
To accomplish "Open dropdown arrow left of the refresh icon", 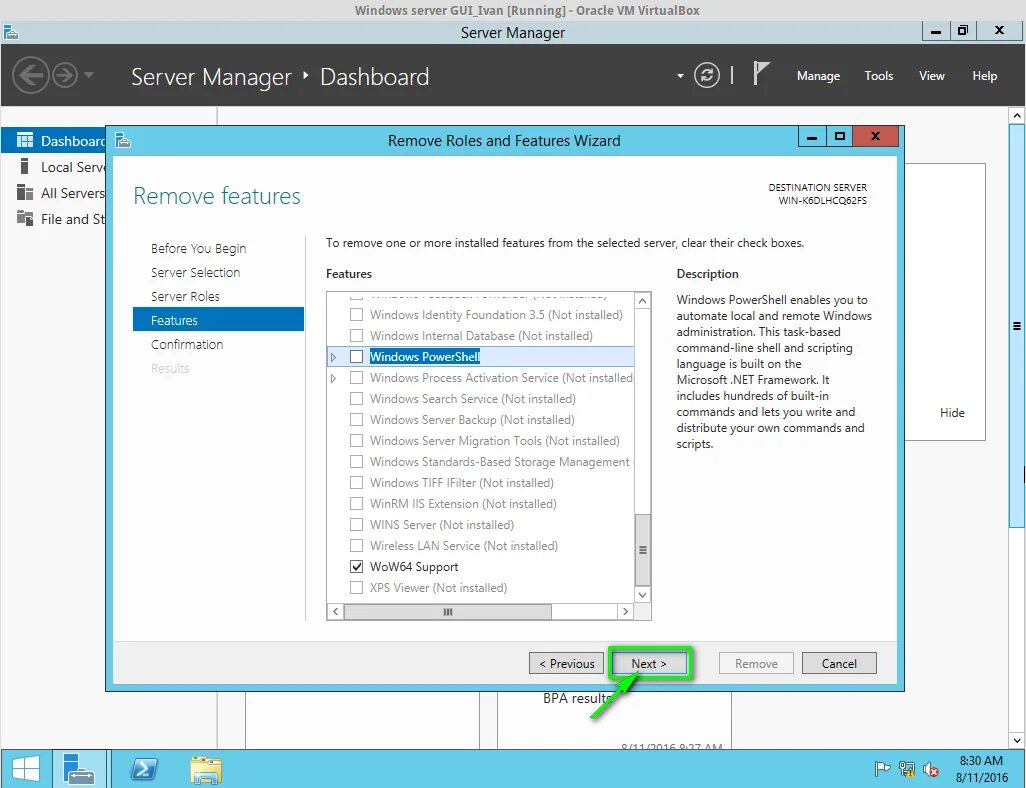I will (681, 76).
